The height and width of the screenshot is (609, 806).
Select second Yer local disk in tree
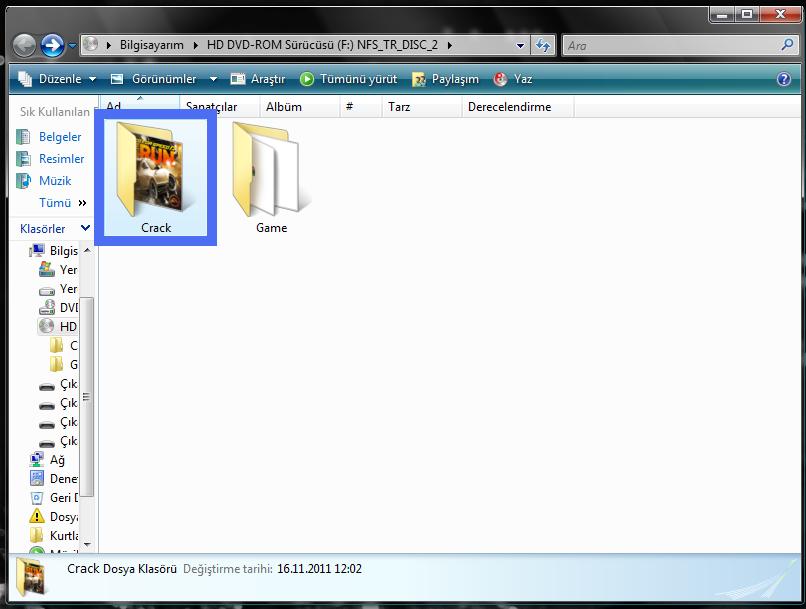pos(58,289)
